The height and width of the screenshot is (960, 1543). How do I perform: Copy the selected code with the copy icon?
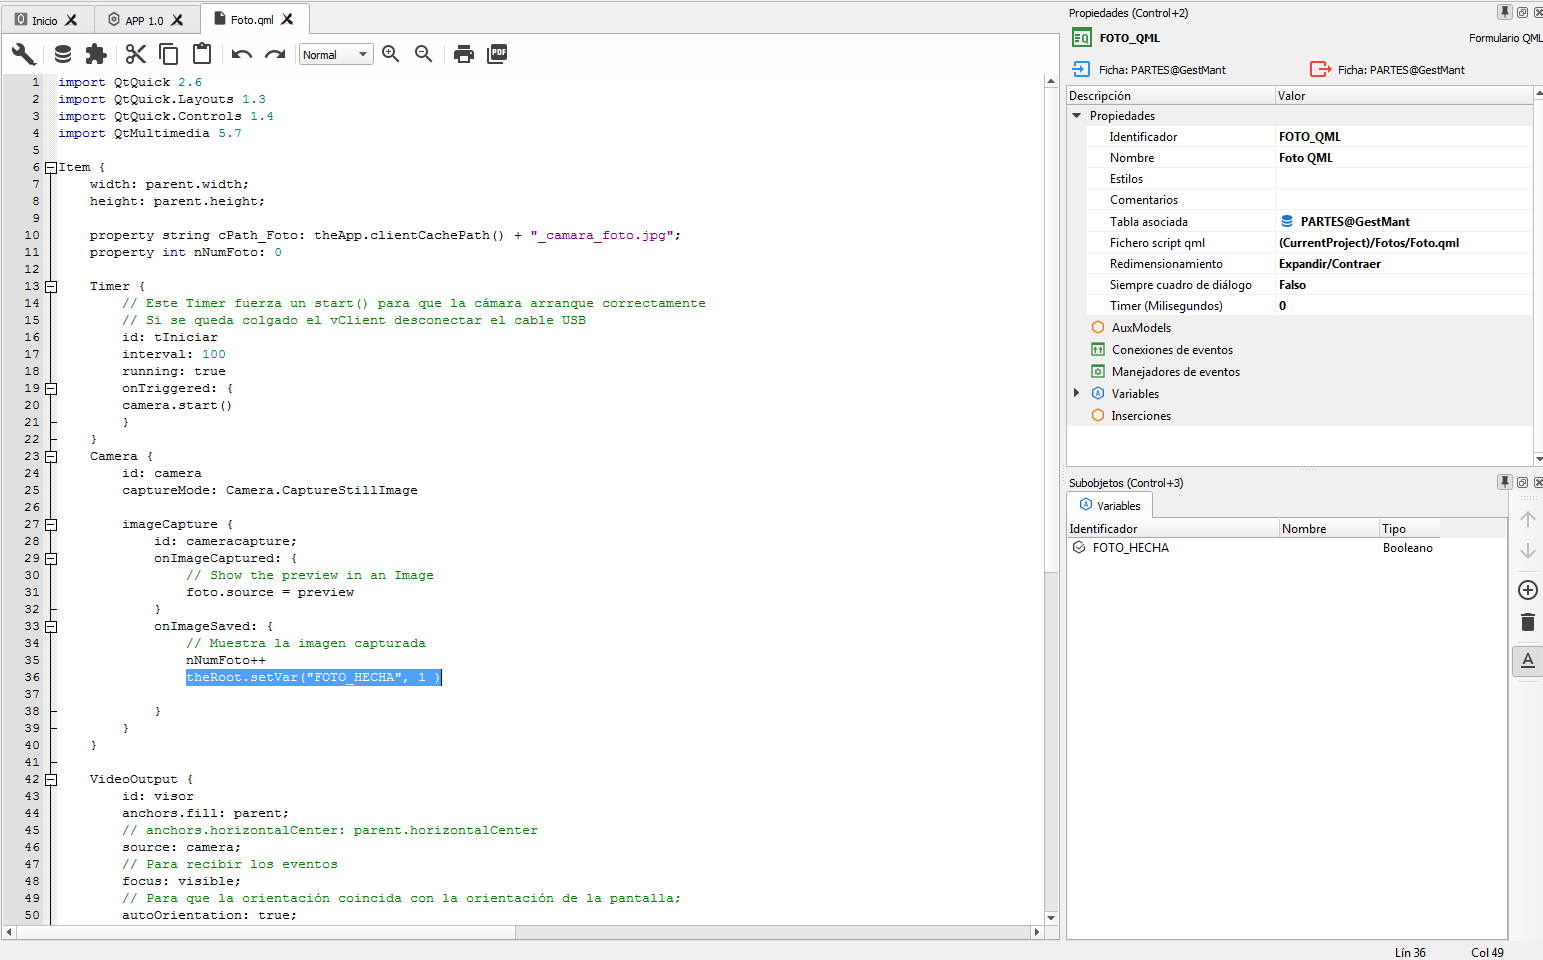click(x=169, y=54)
